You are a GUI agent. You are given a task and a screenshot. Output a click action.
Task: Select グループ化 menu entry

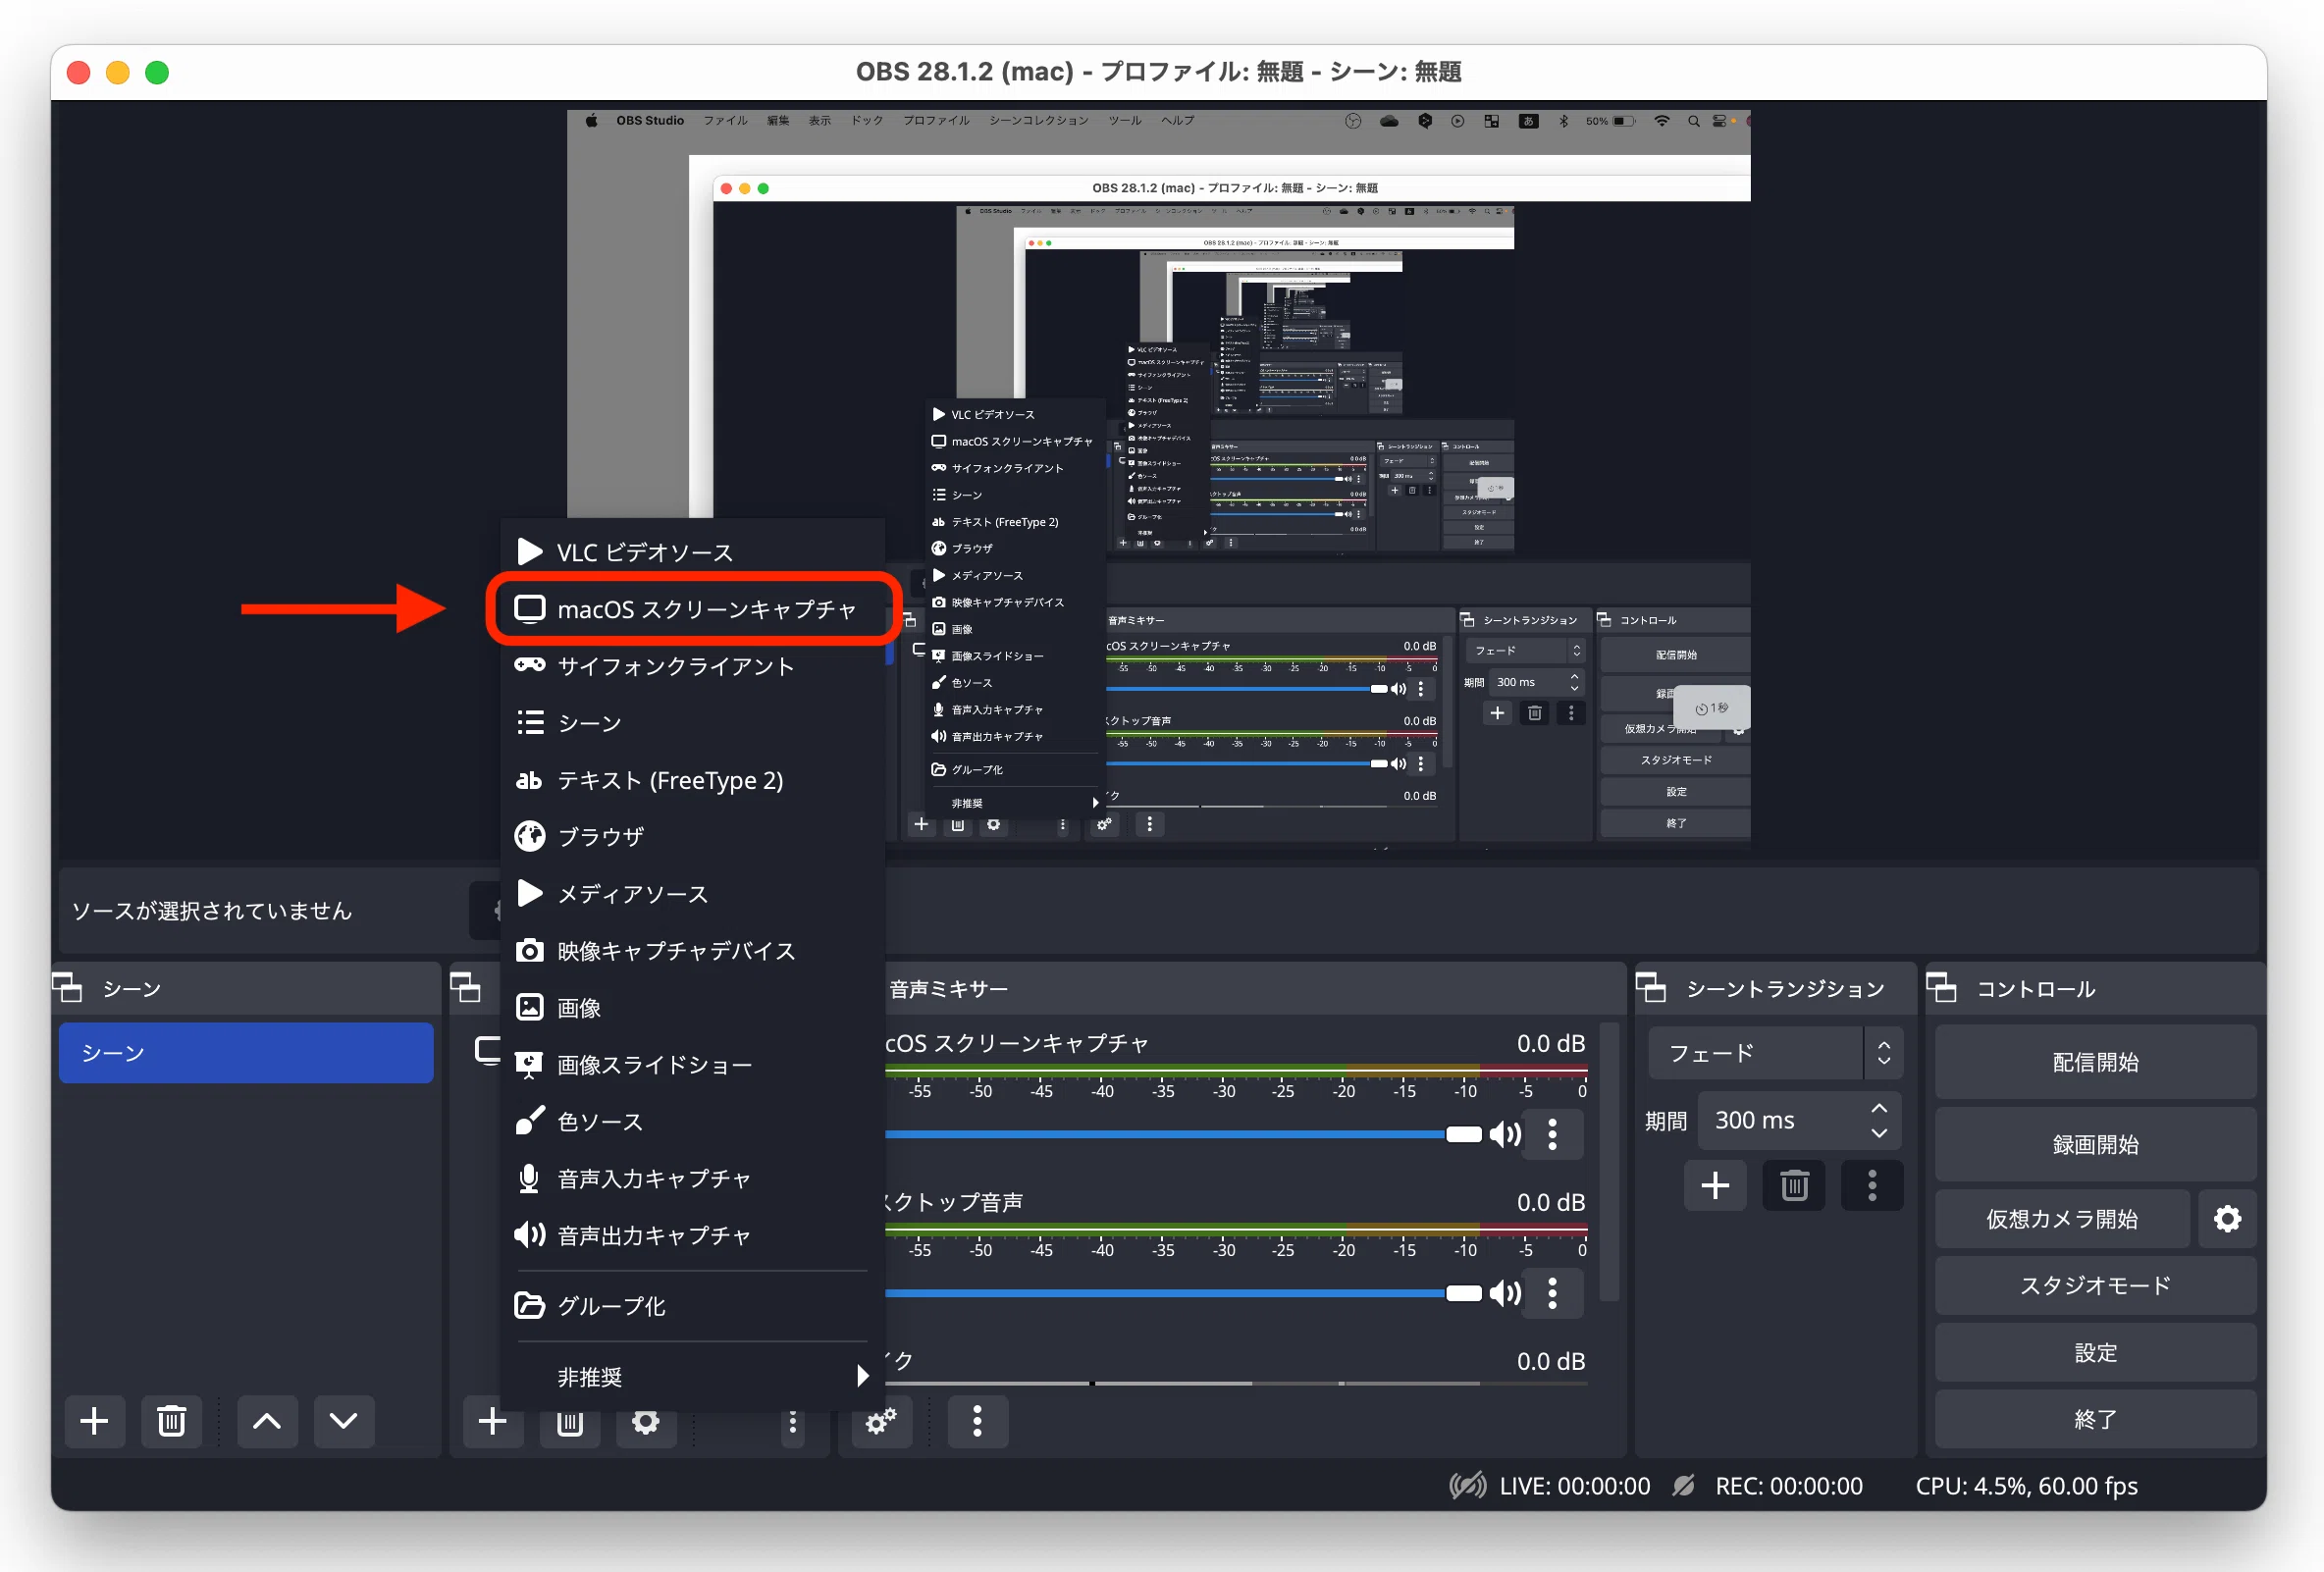[692, 1305]
